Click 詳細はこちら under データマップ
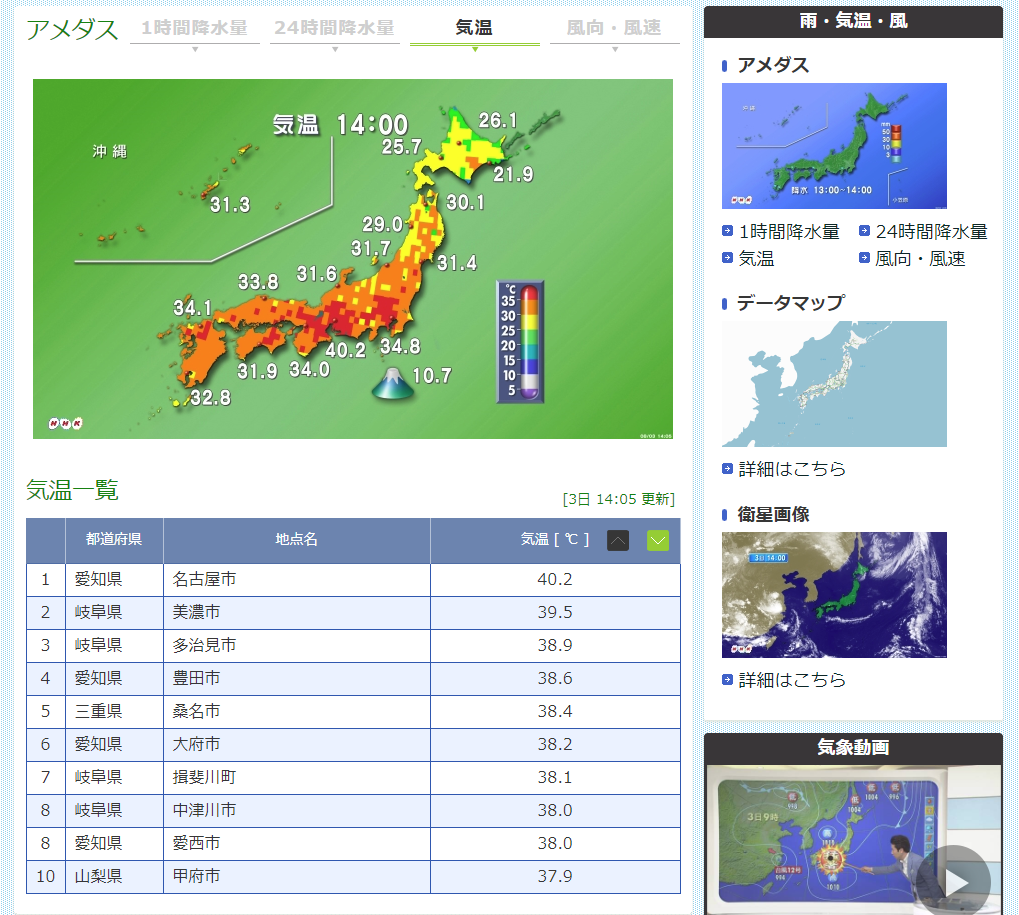This screenshot has height=915, width=1019. 792,469
